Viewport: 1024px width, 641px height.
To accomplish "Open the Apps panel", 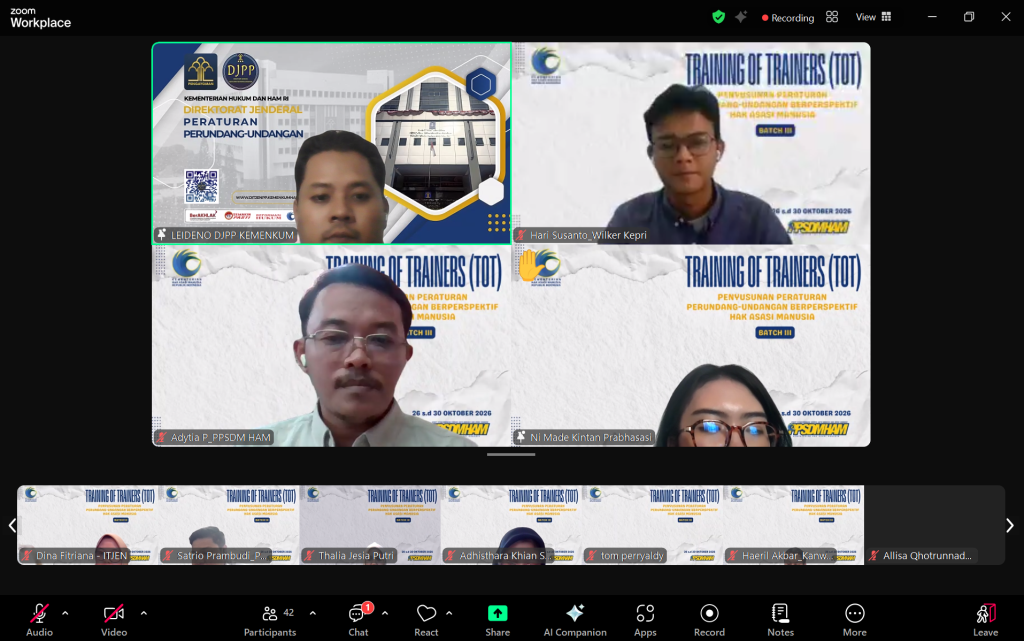I will pyautogui.click(x=645, y=619).
